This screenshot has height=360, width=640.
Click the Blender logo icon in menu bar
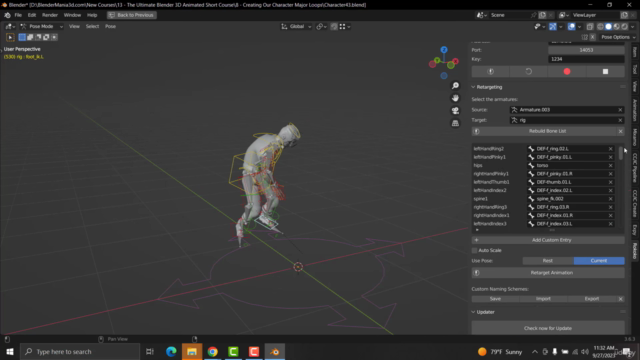pos(7,15)
